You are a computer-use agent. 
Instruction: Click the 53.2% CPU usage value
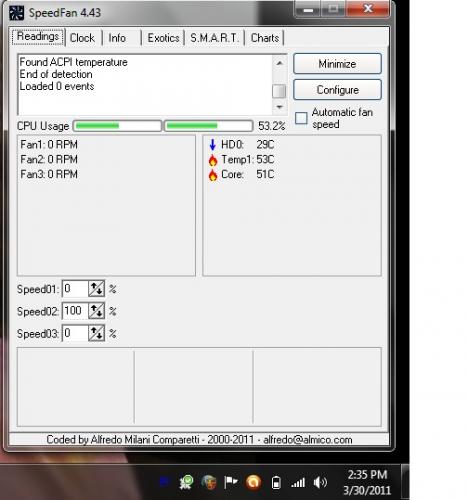[271, 126]
